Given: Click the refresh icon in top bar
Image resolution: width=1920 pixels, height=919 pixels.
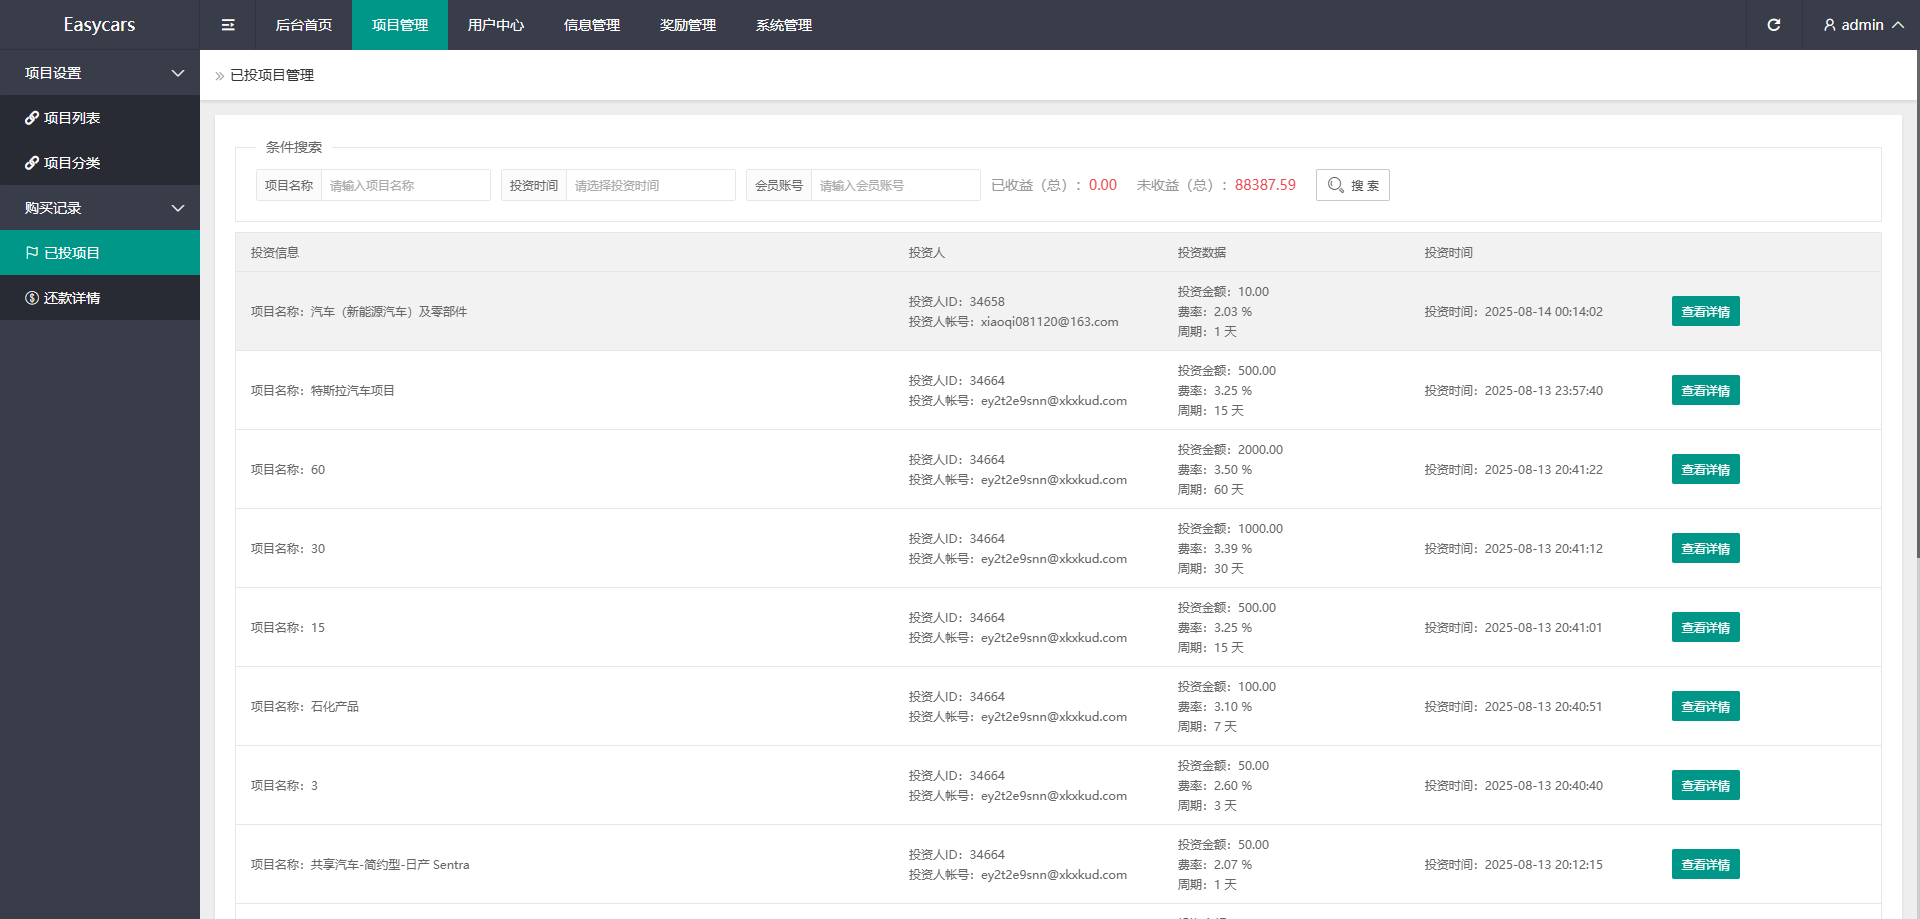Looking at the screenshot, I should coord(1773,25).
